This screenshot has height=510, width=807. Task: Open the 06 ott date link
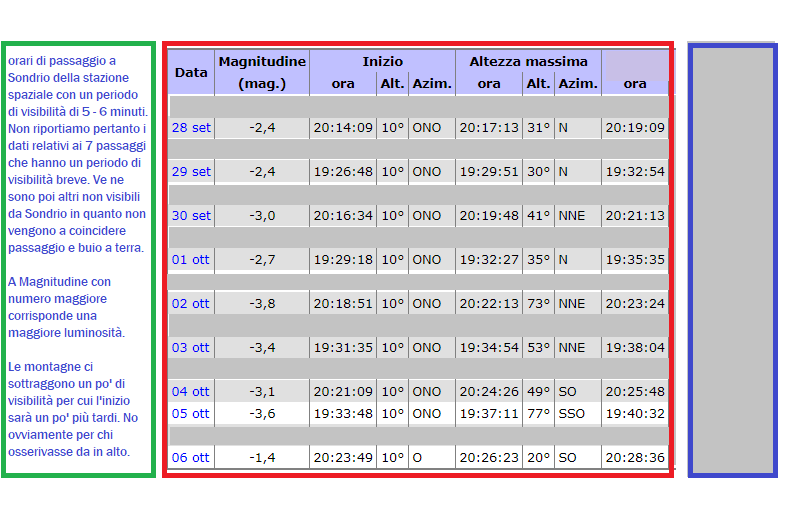tap(190, 458)
